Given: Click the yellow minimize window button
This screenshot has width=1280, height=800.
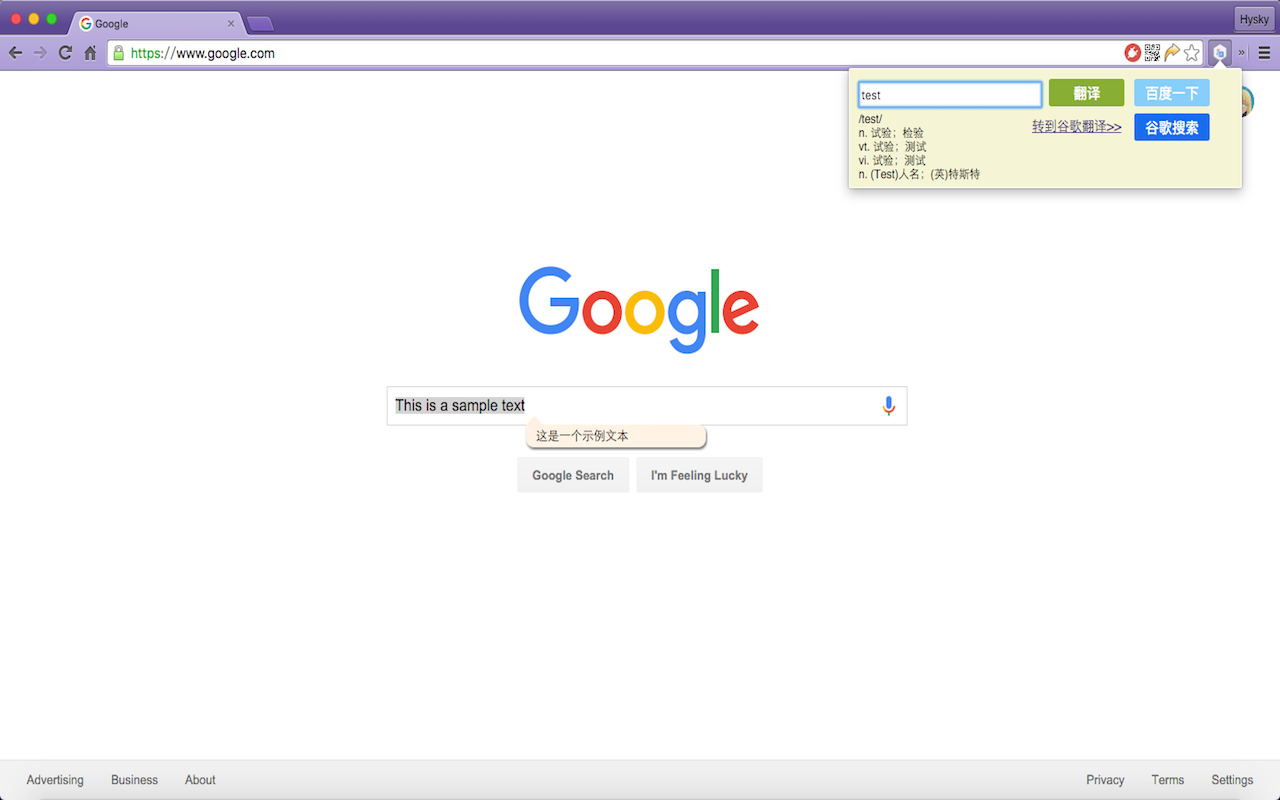Looking at the screenshot, I should [34, 19].
